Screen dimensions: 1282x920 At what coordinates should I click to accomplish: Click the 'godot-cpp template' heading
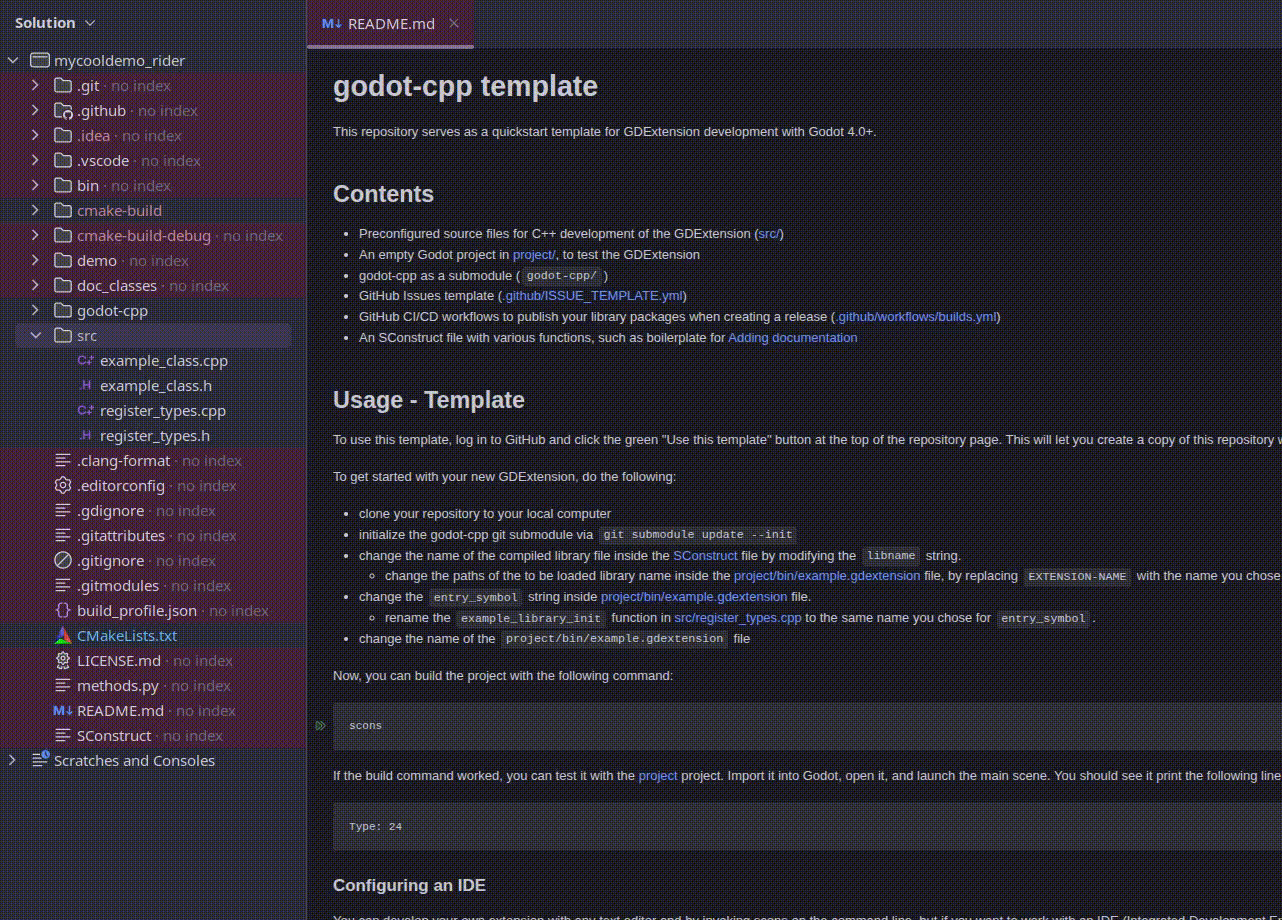click(x=465, y=87)
